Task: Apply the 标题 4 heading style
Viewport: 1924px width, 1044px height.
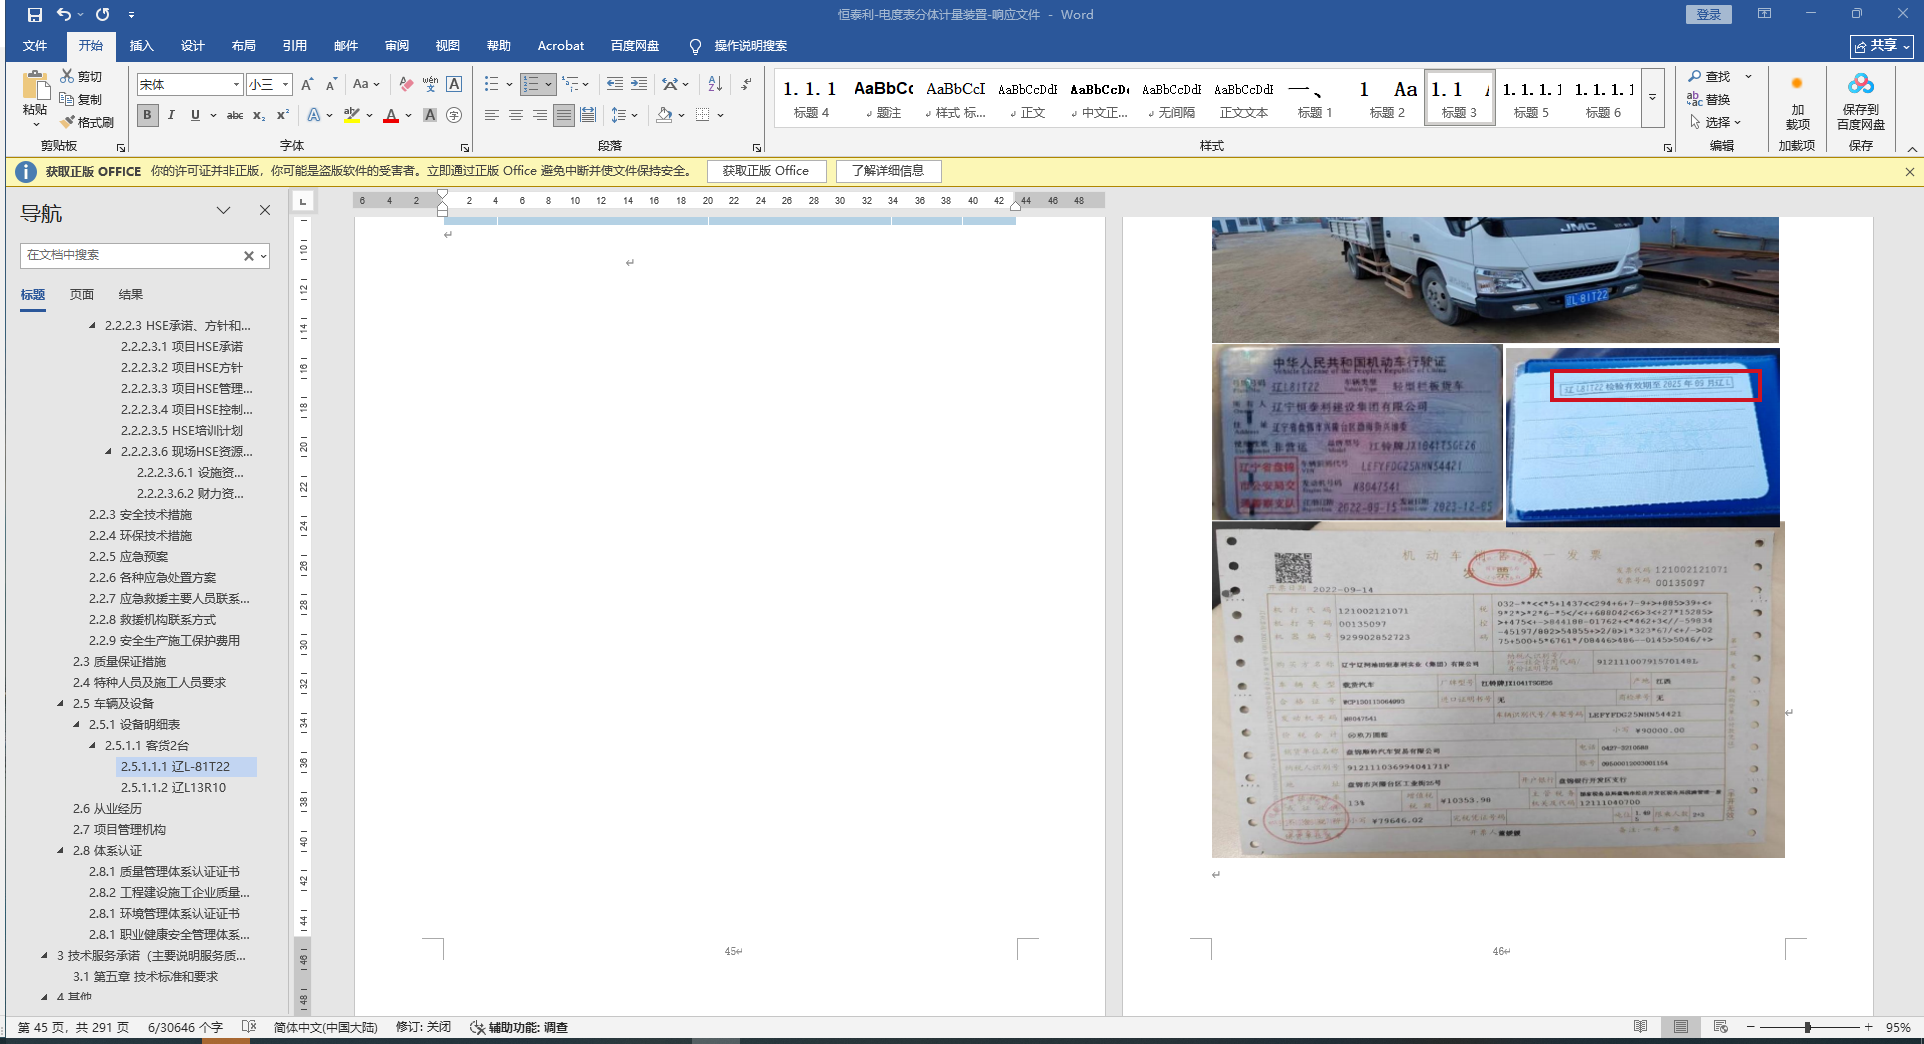Action: (x=812, y=99)
